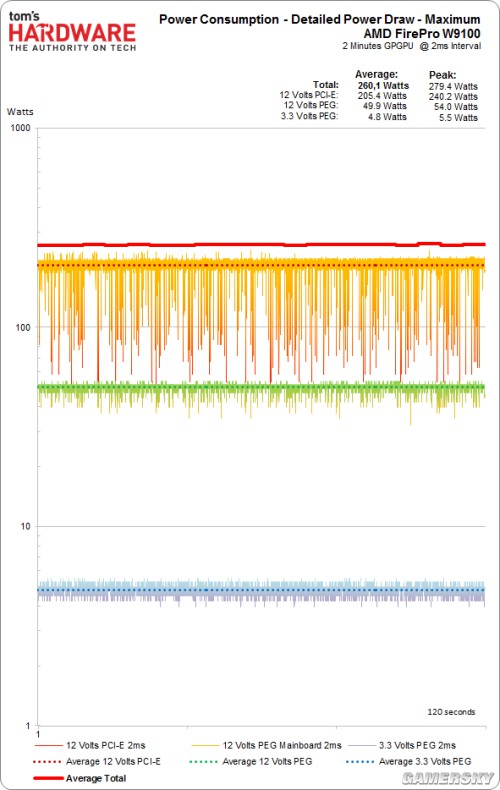Click the 'Watts' y-axis title

[20, 112]
